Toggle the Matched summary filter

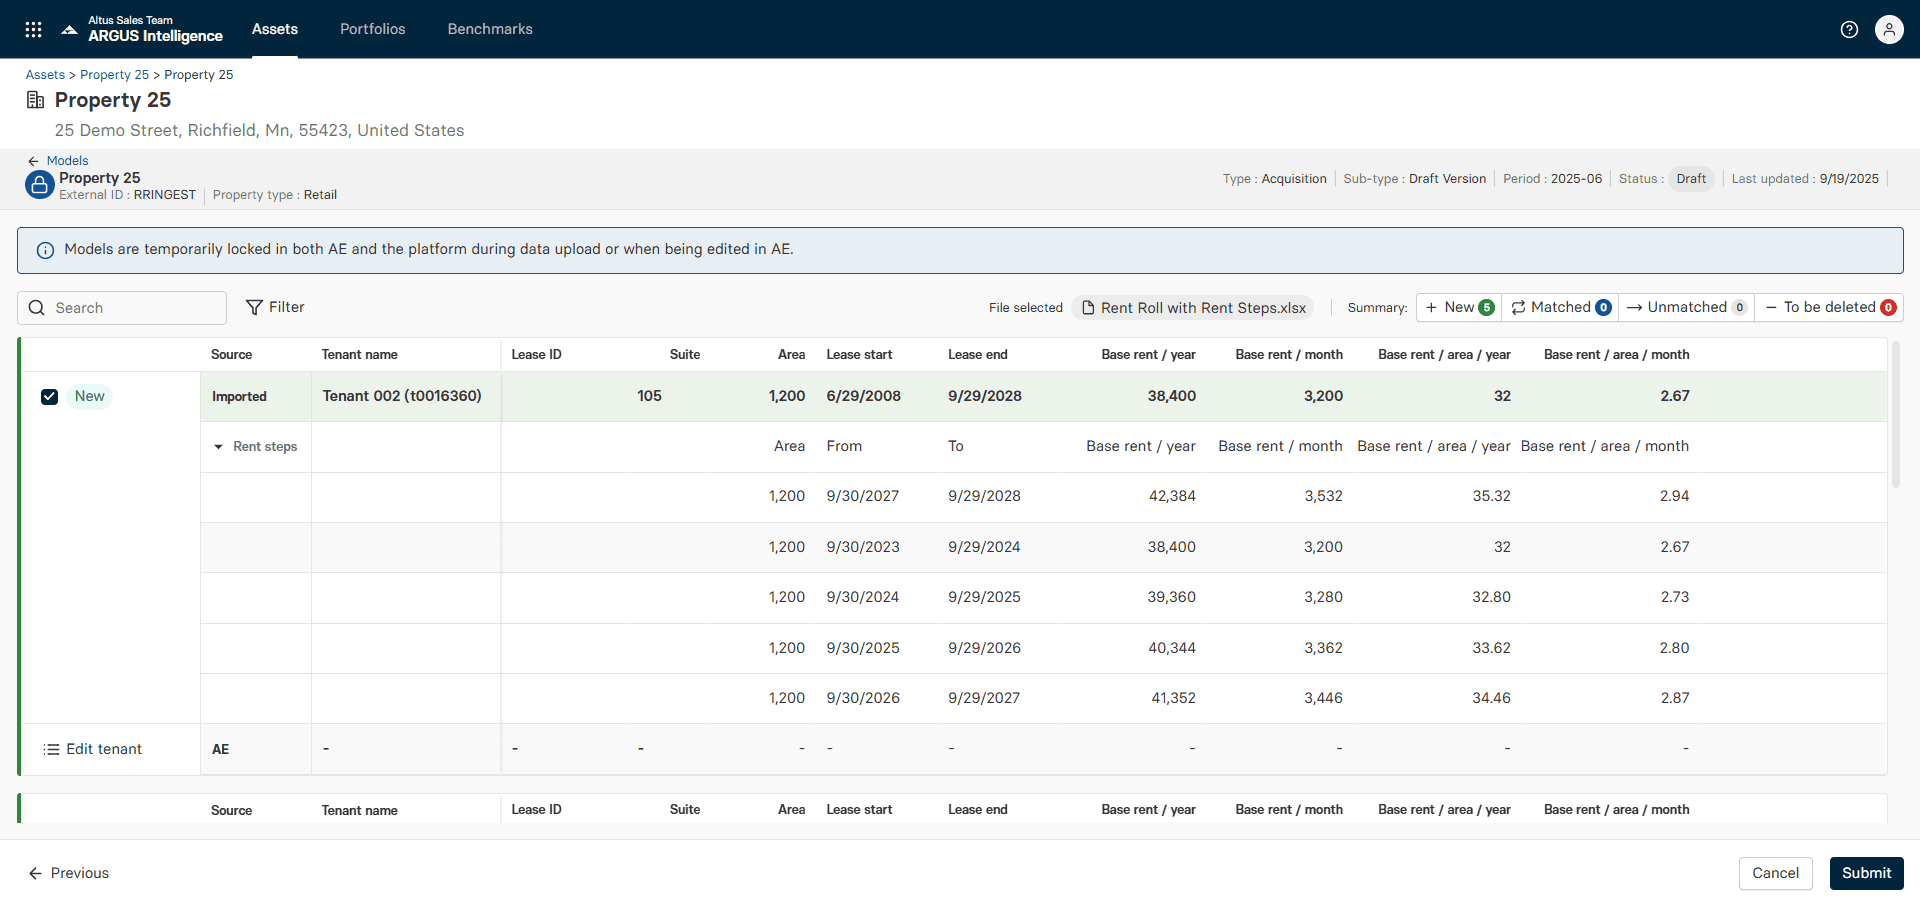click(x=1560, y=307)
